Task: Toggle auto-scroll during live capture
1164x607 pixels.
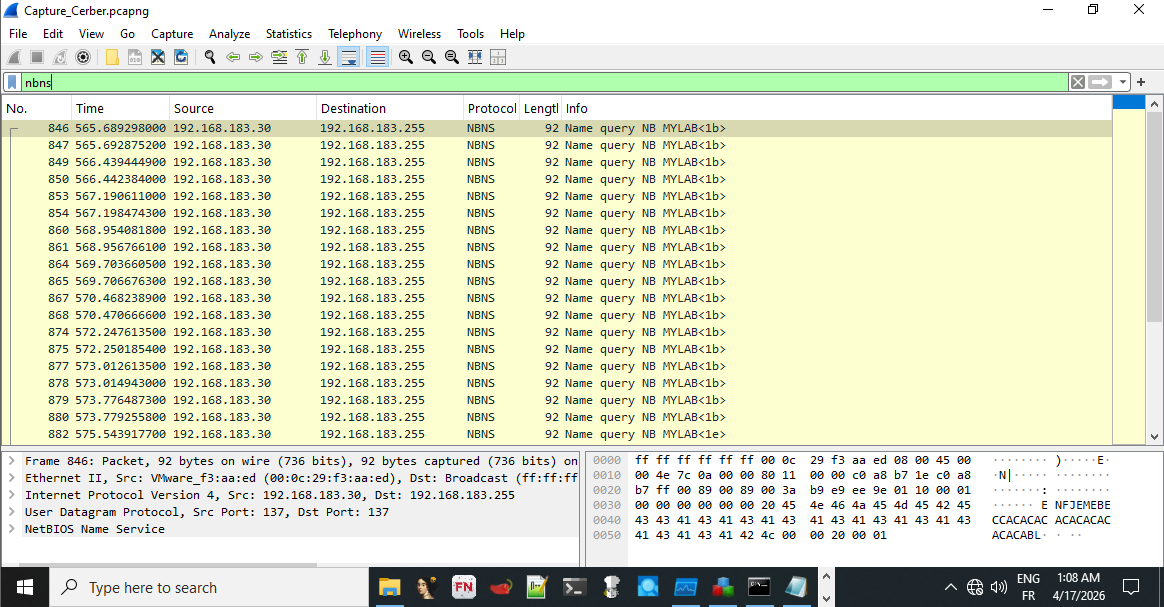Action: [x=348, y=57]
